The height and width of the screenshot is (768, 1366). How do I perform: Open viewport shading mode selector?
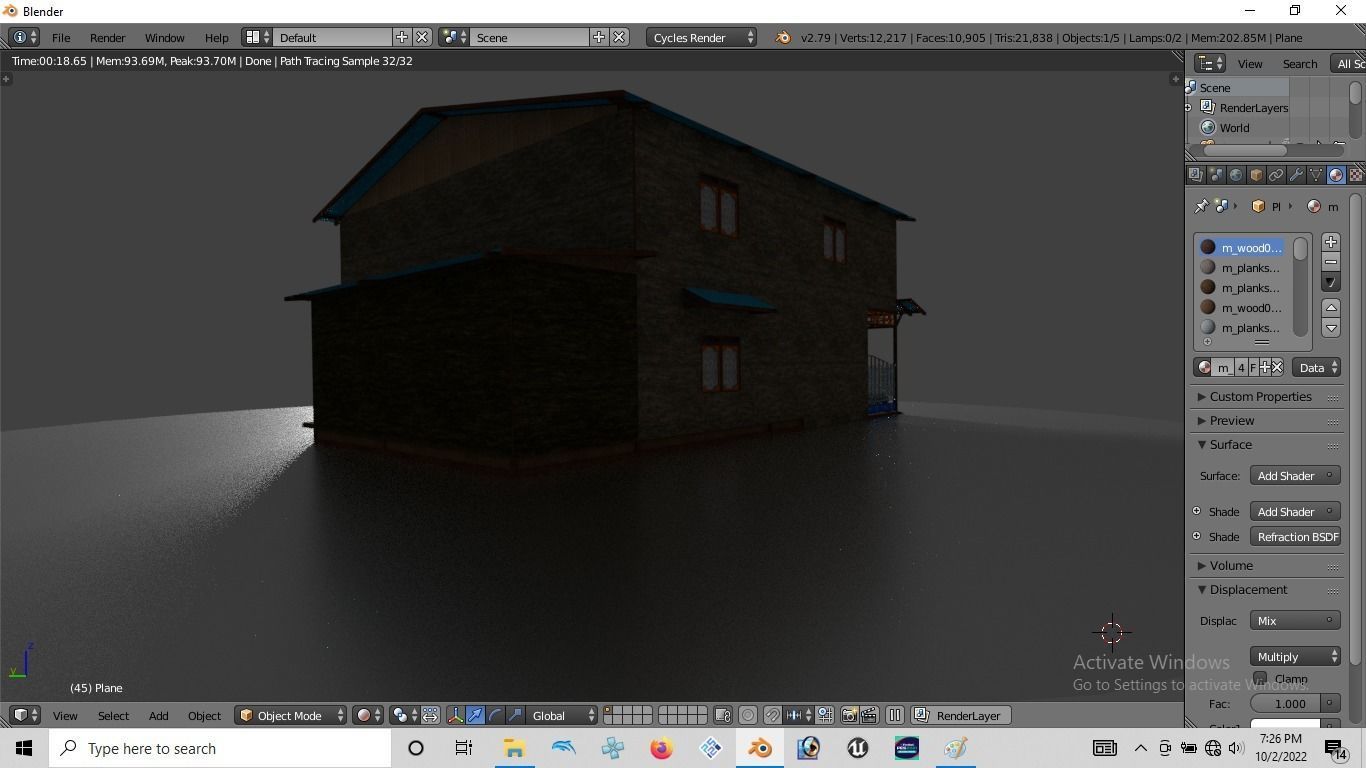click(x=368, y=716)
